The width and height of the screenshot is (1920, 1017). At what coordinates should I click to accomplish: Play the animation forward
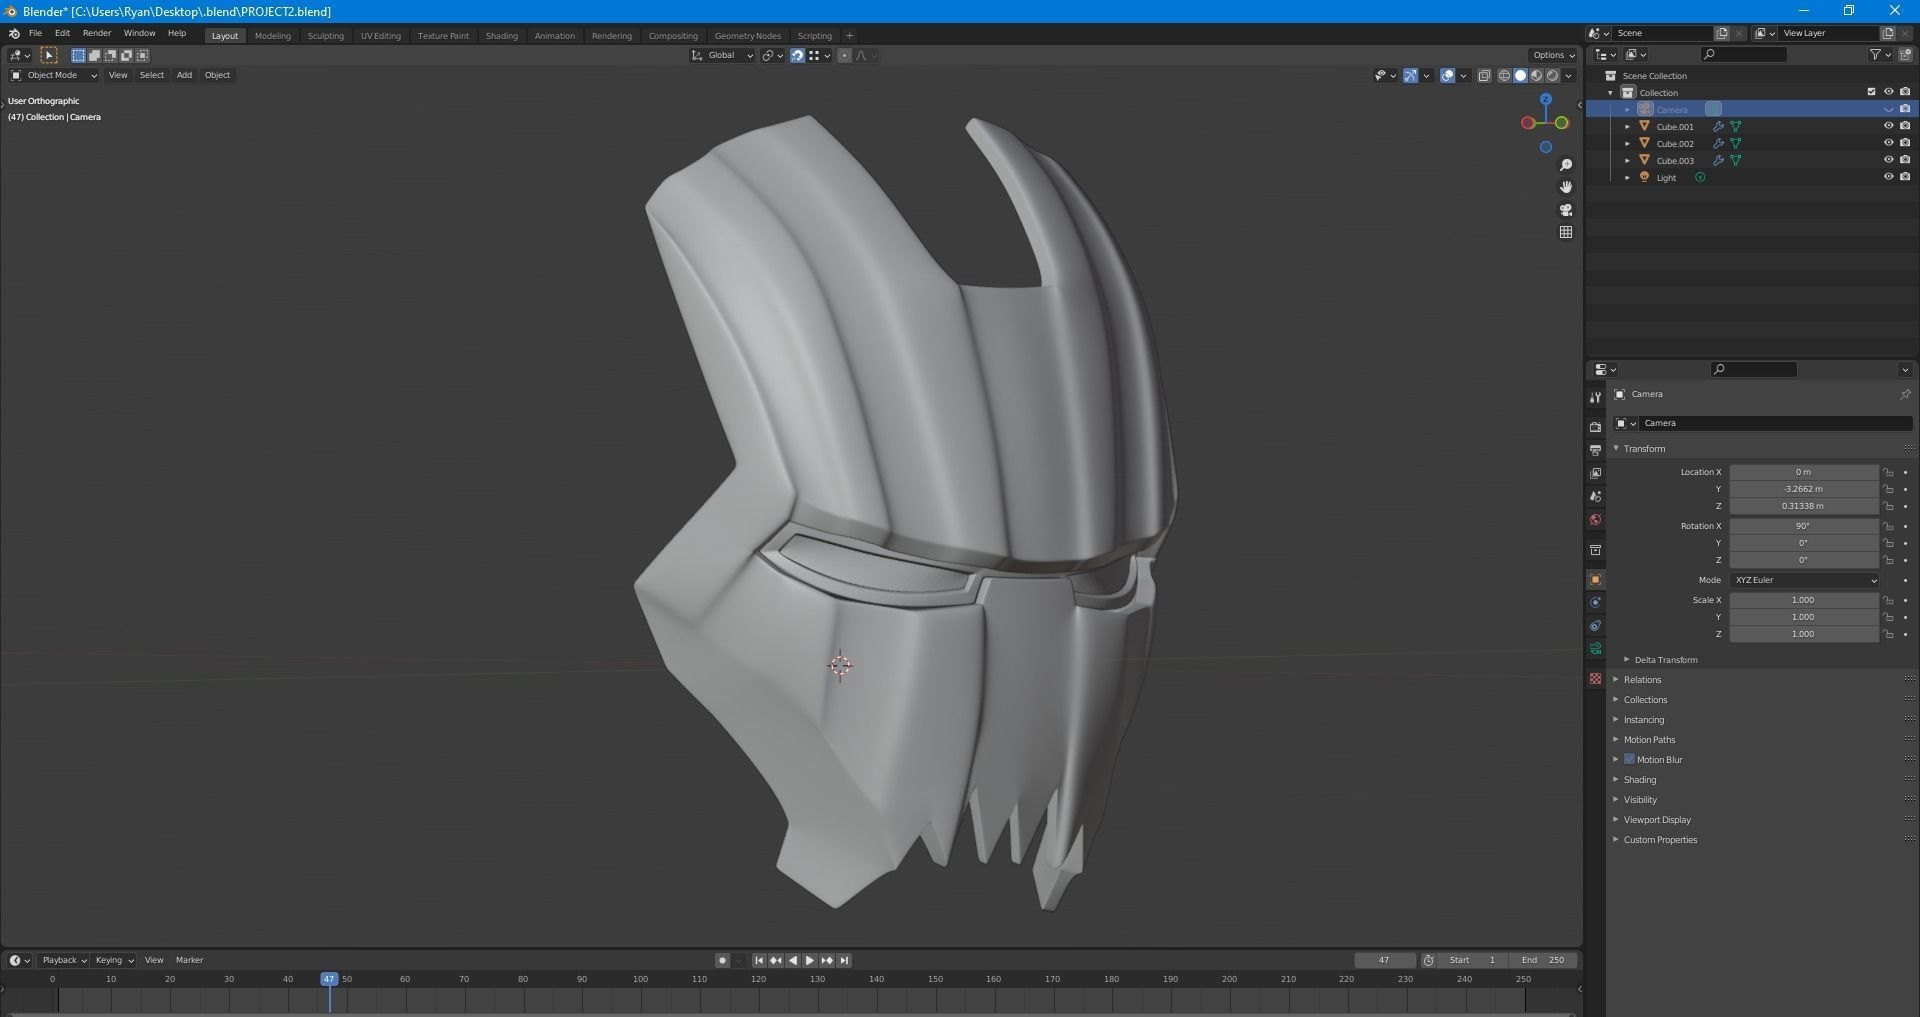[x=810, y=960]
